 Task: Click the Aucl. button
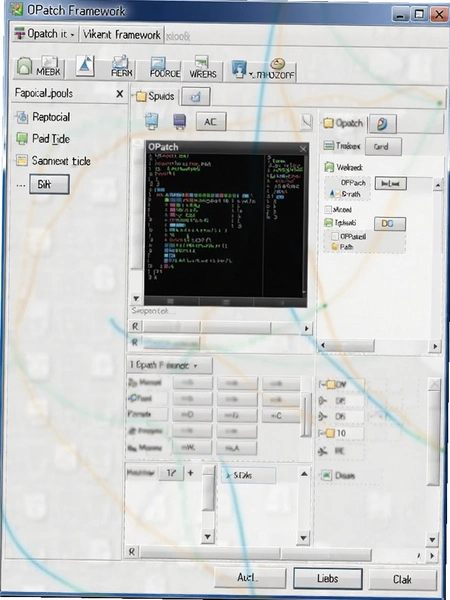click(x=250, y=578)
